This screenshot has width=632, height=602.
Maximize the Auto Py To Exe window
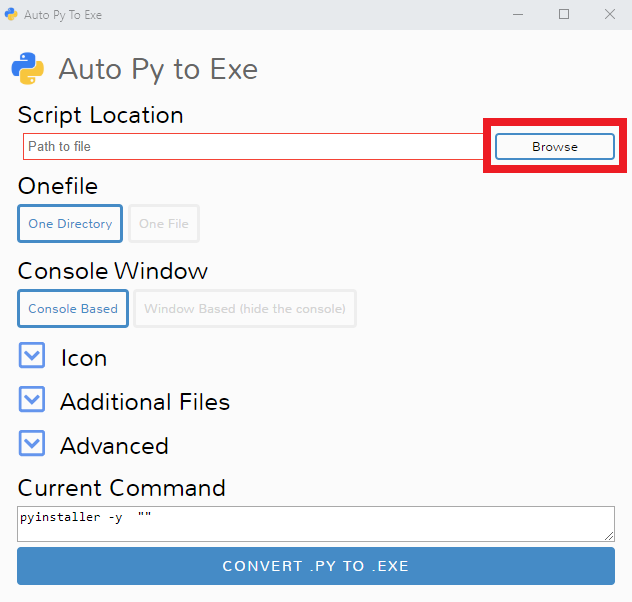[564, 15]
